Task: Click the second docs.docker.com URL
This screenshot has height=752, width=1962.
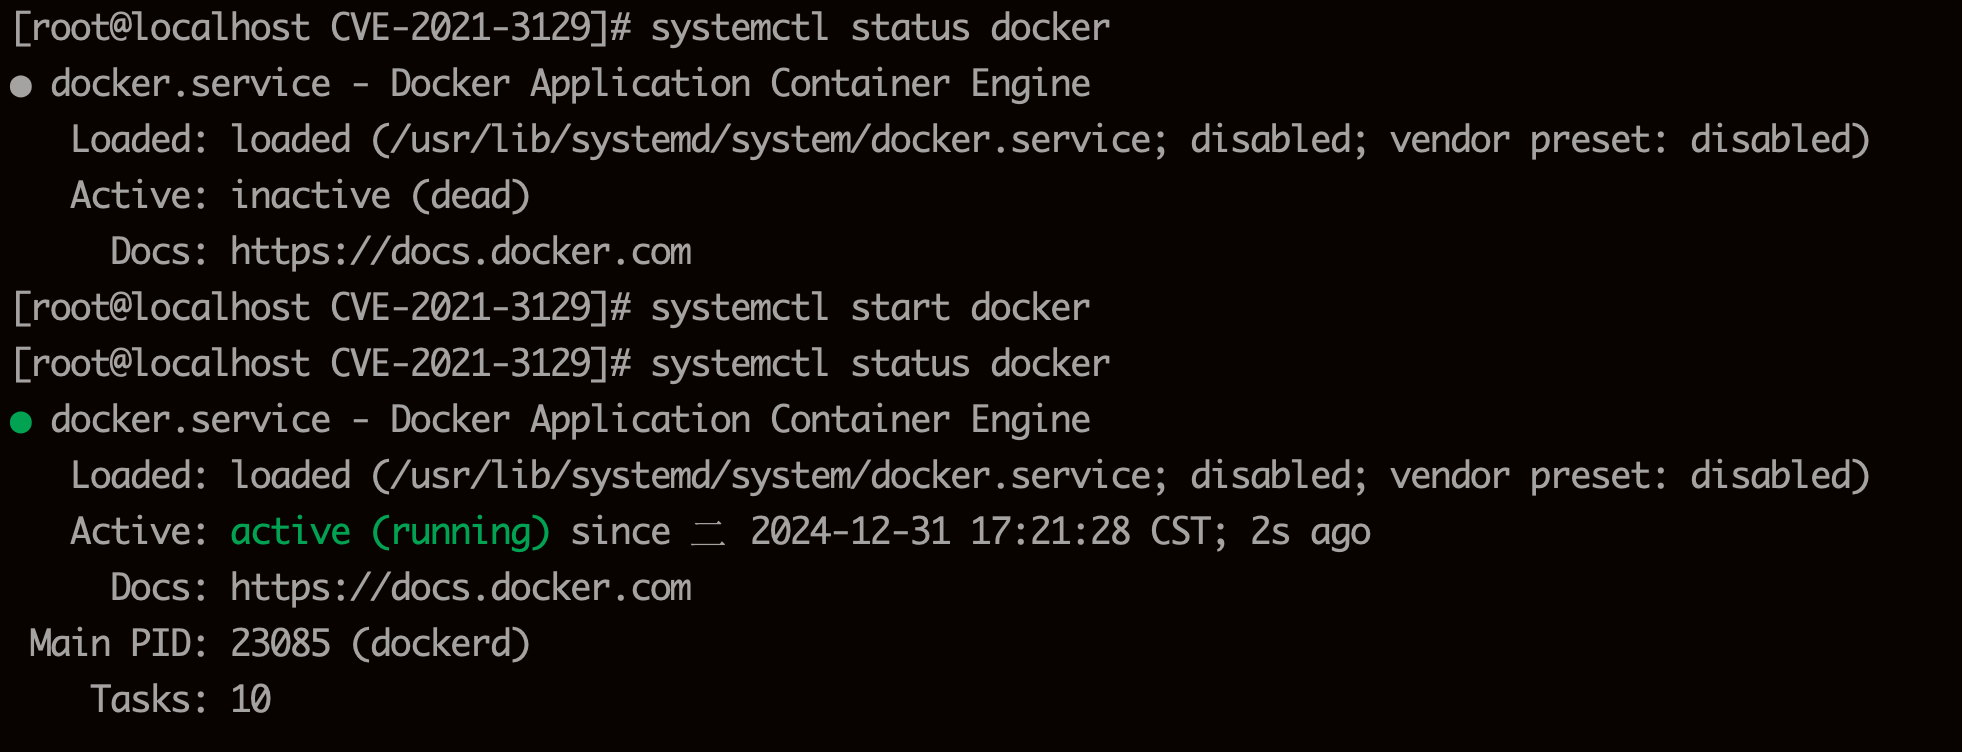Action: 460,588
